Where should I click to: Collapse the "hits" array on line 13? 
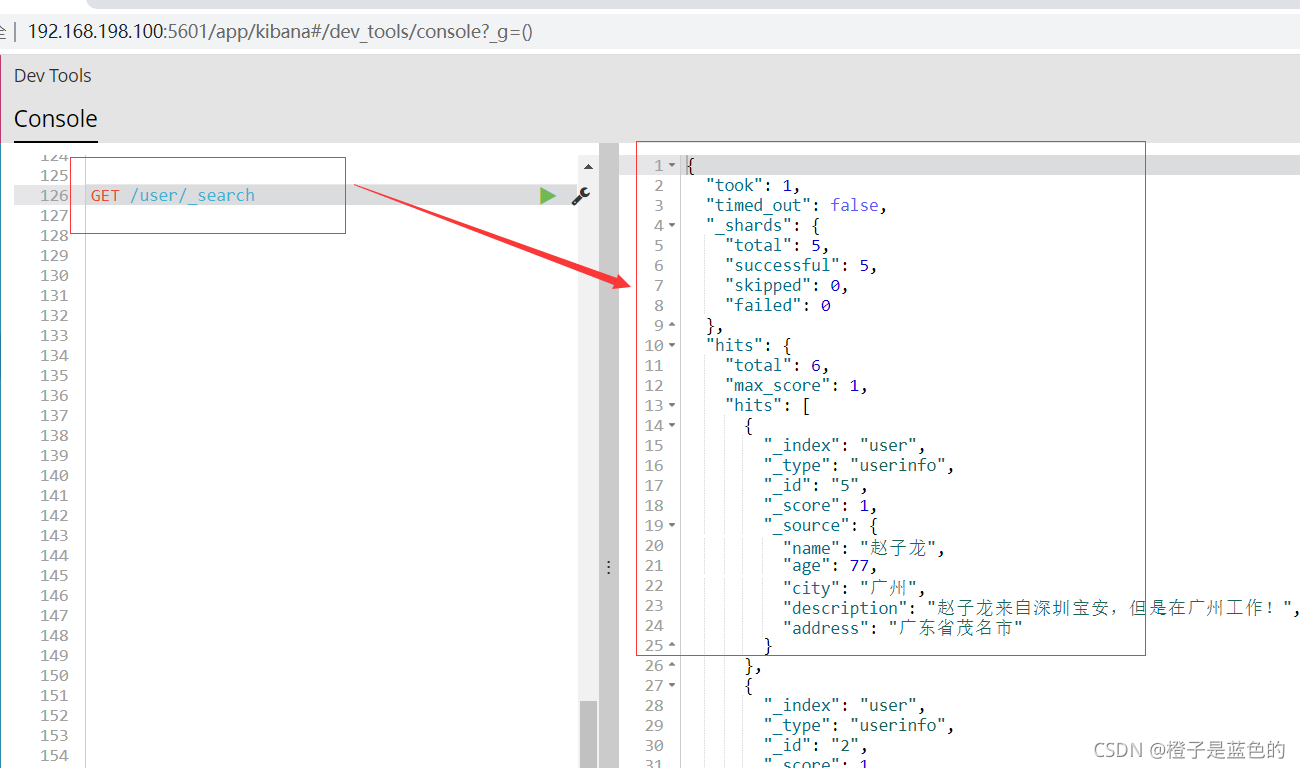click(x=672, y=405)
